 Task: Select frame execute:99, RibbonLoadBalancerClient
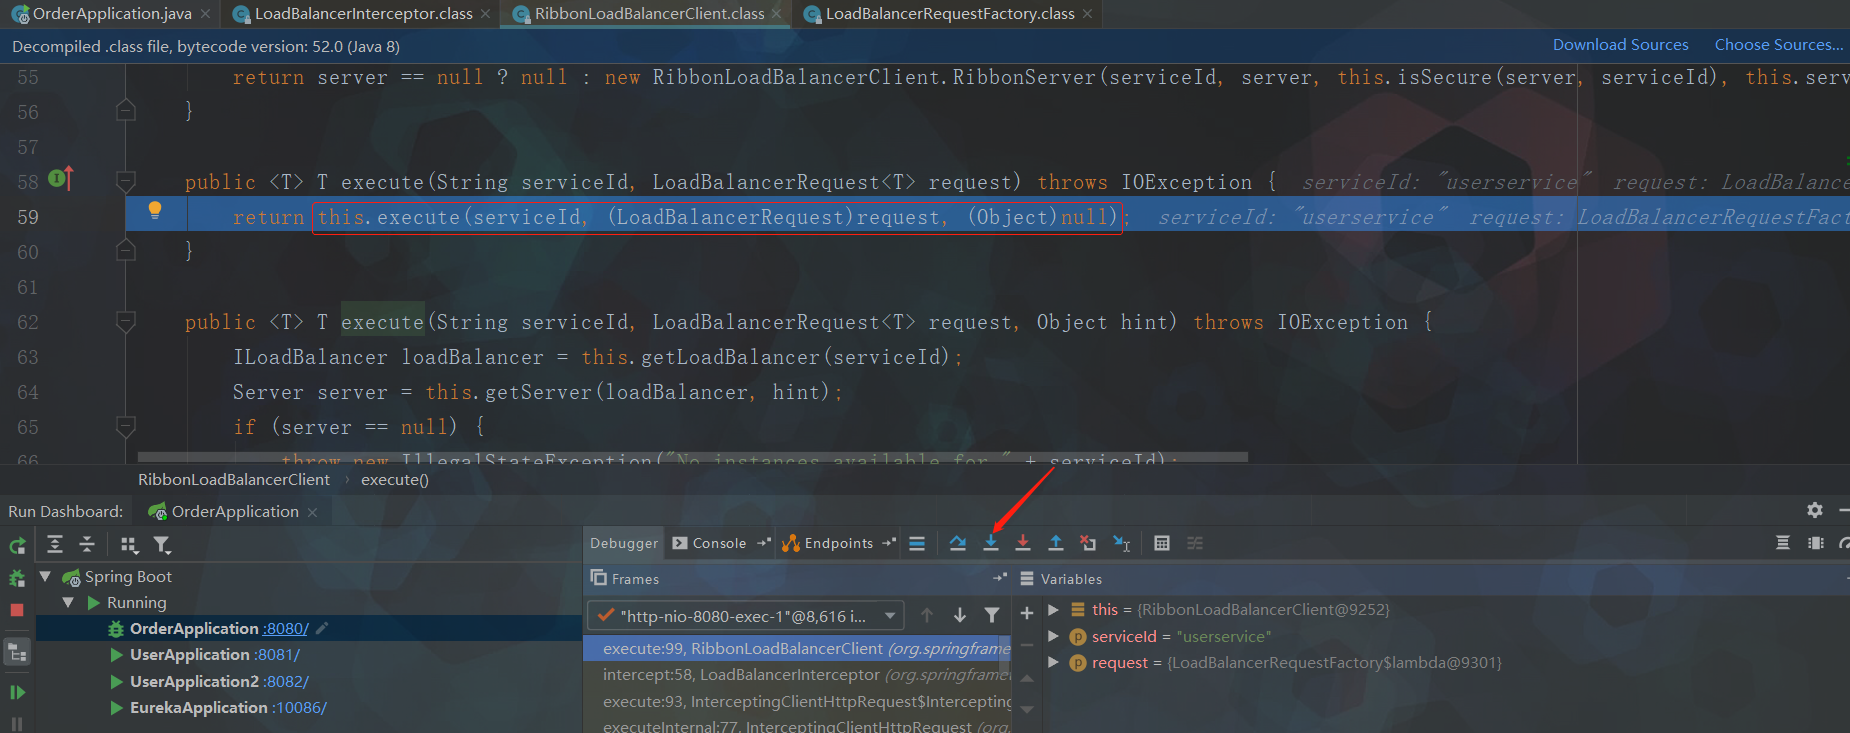[x=797, y=648]
